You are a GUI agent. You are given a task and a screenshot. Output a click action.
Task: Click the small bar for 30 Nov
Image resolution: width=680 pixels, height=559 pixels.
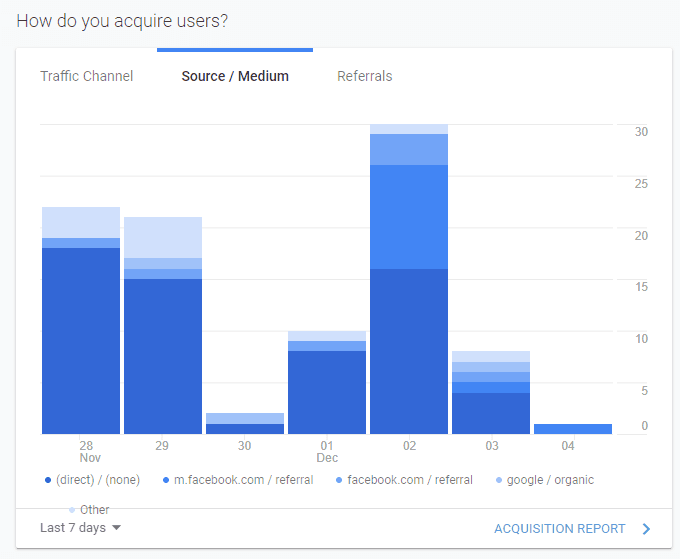pyautogui.click(x=245, y=424)
